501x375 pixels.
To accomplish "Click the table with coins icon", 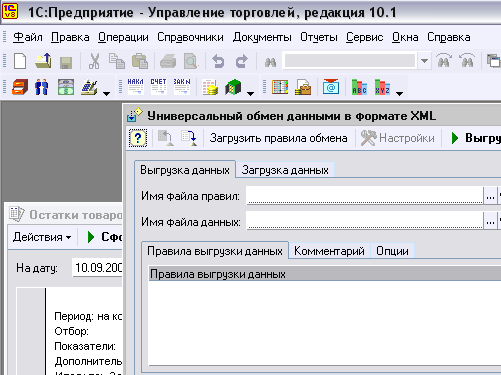I will click(x=210, y=87).
